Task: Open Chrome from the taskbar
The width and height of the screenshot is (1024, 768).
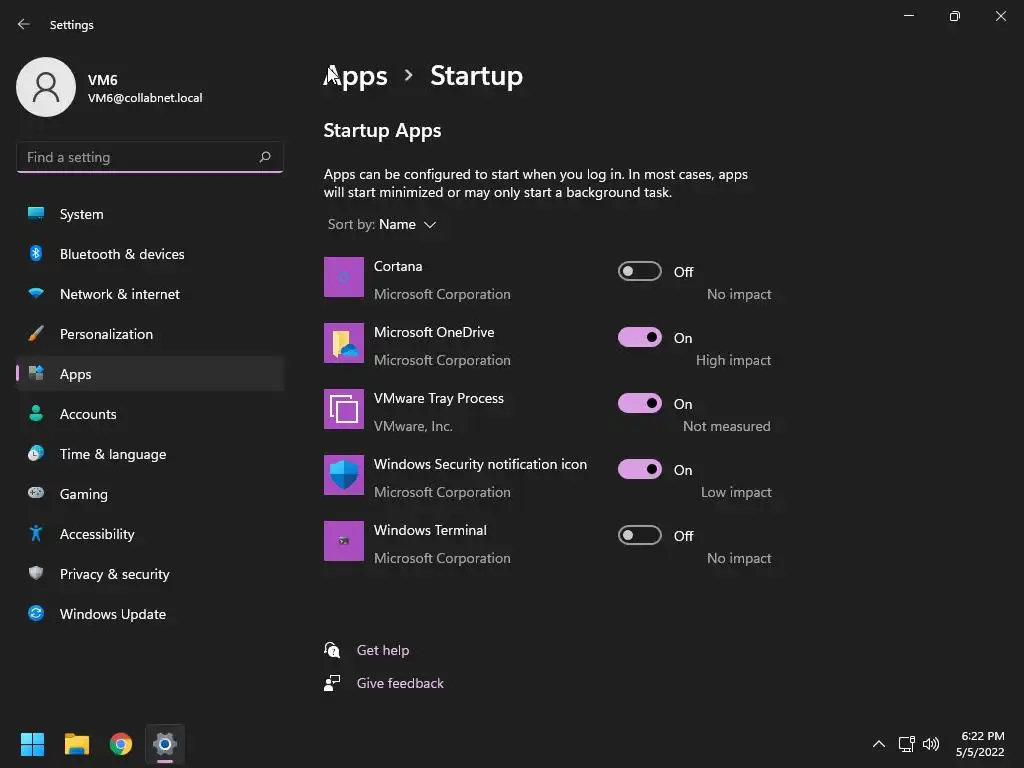Action: click(121, 744)
